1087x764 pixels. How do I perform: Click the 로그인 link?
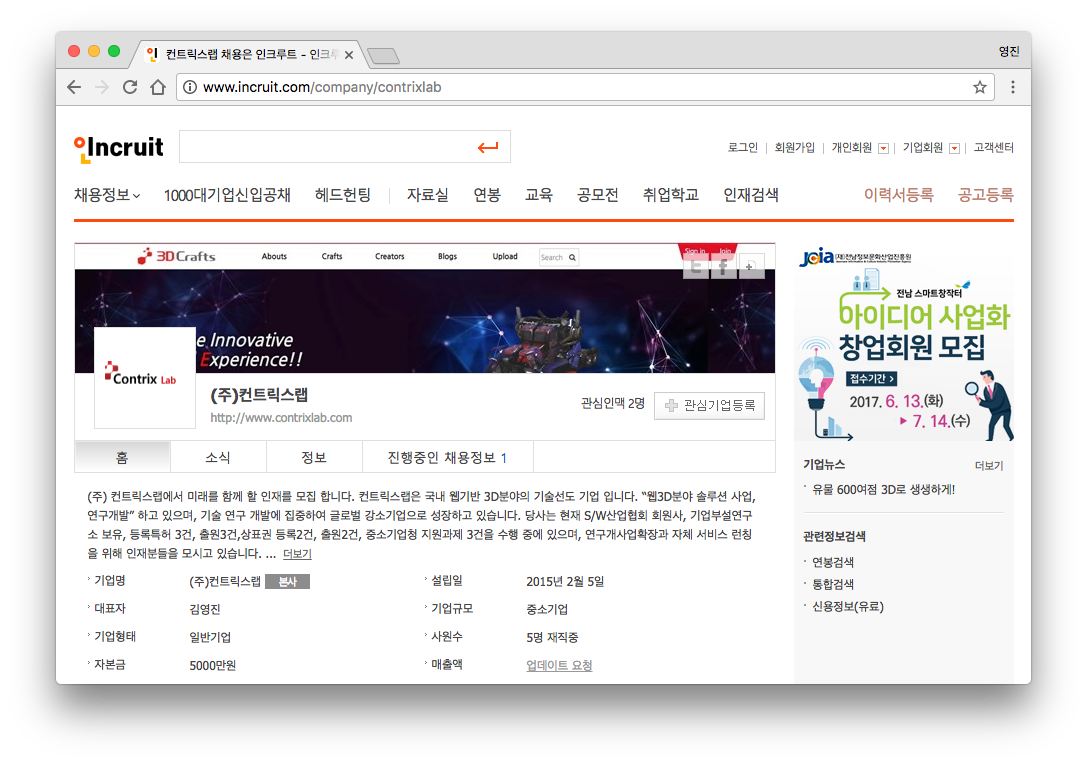point(742,148)
